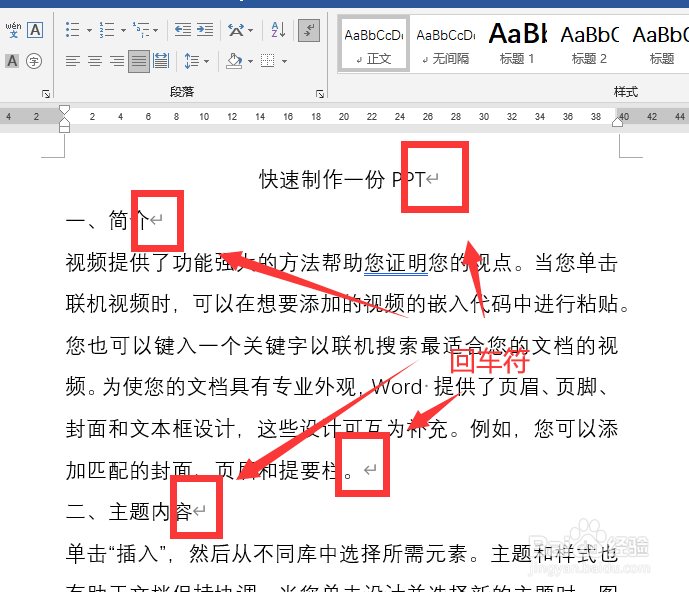Open bullet list style dropdown
The image size is (689, 592).
coord(89,30)
